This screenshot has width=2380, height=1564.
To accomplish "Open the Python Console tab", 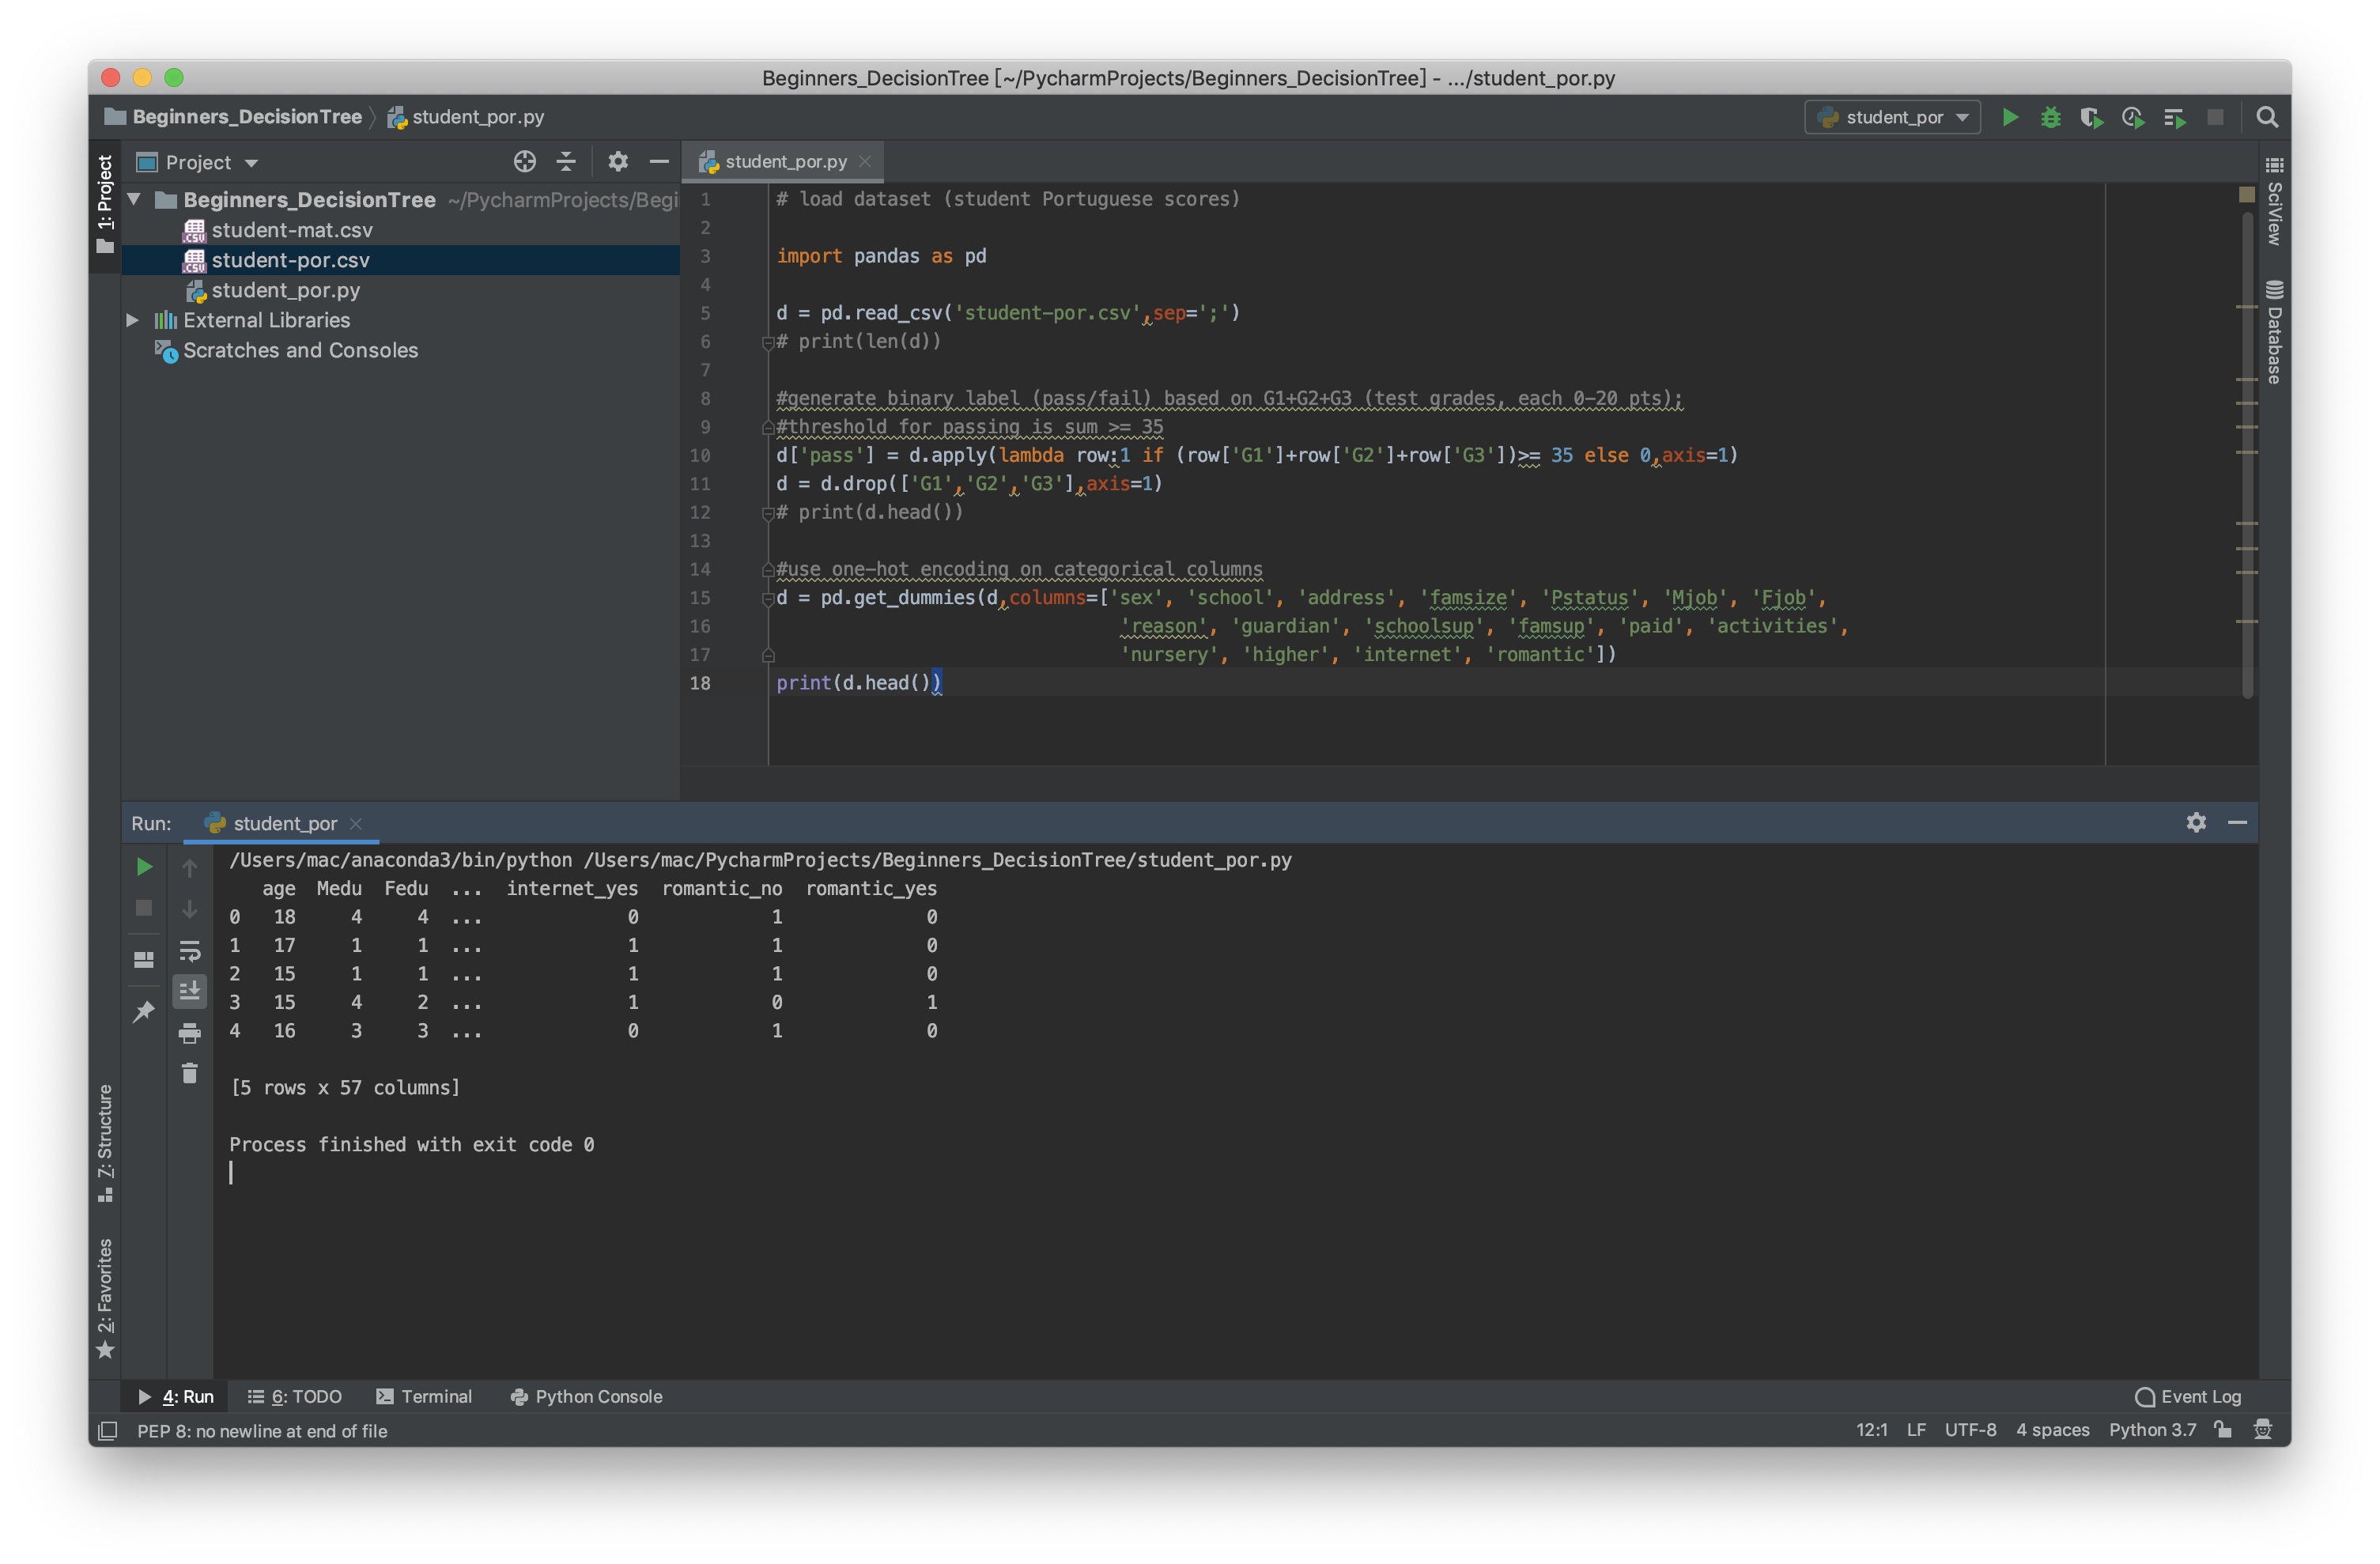I will (x=586, y=1396).
